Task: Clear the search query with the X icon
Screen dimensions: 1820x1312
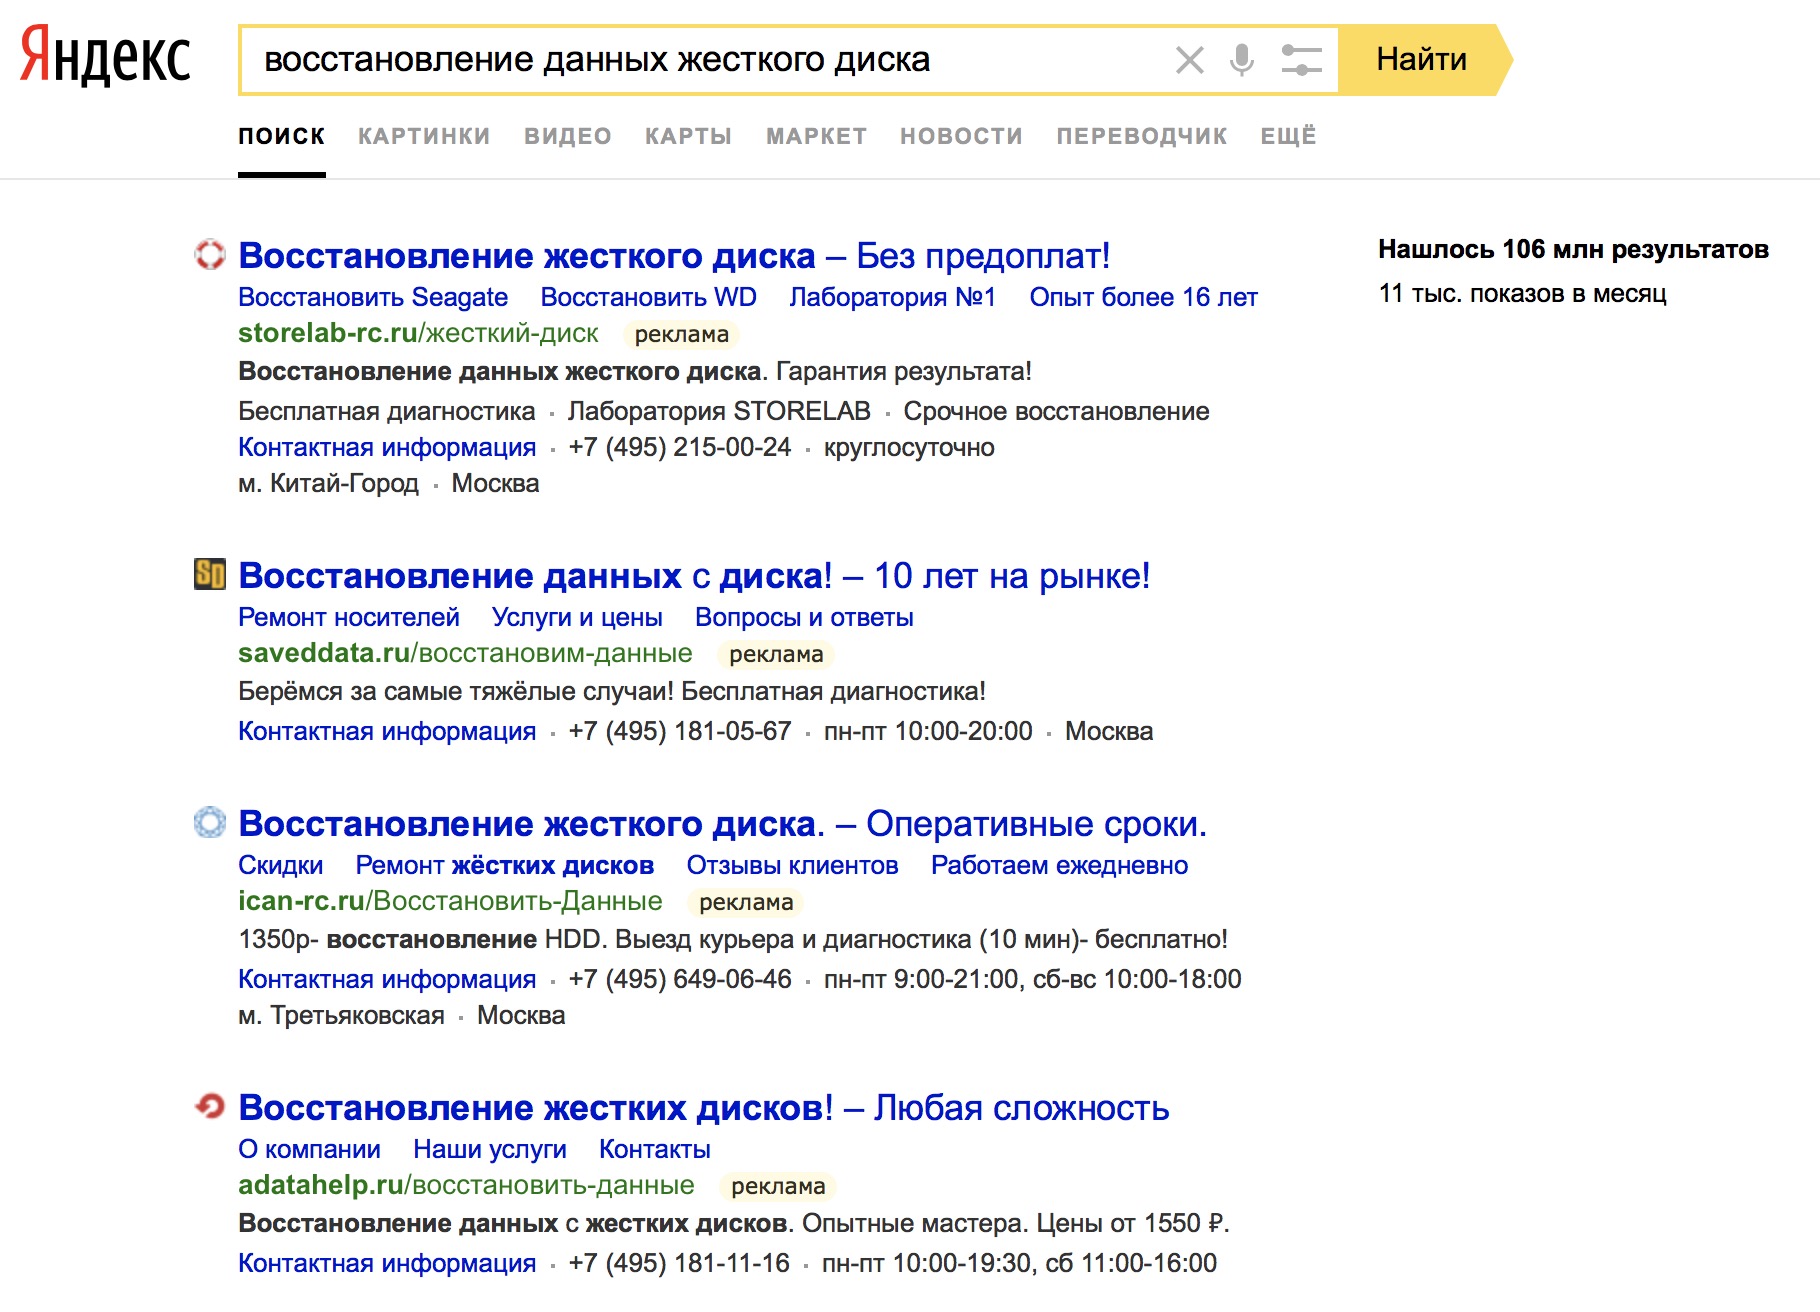Action: pyautogui.click(x=1189, y=60)
